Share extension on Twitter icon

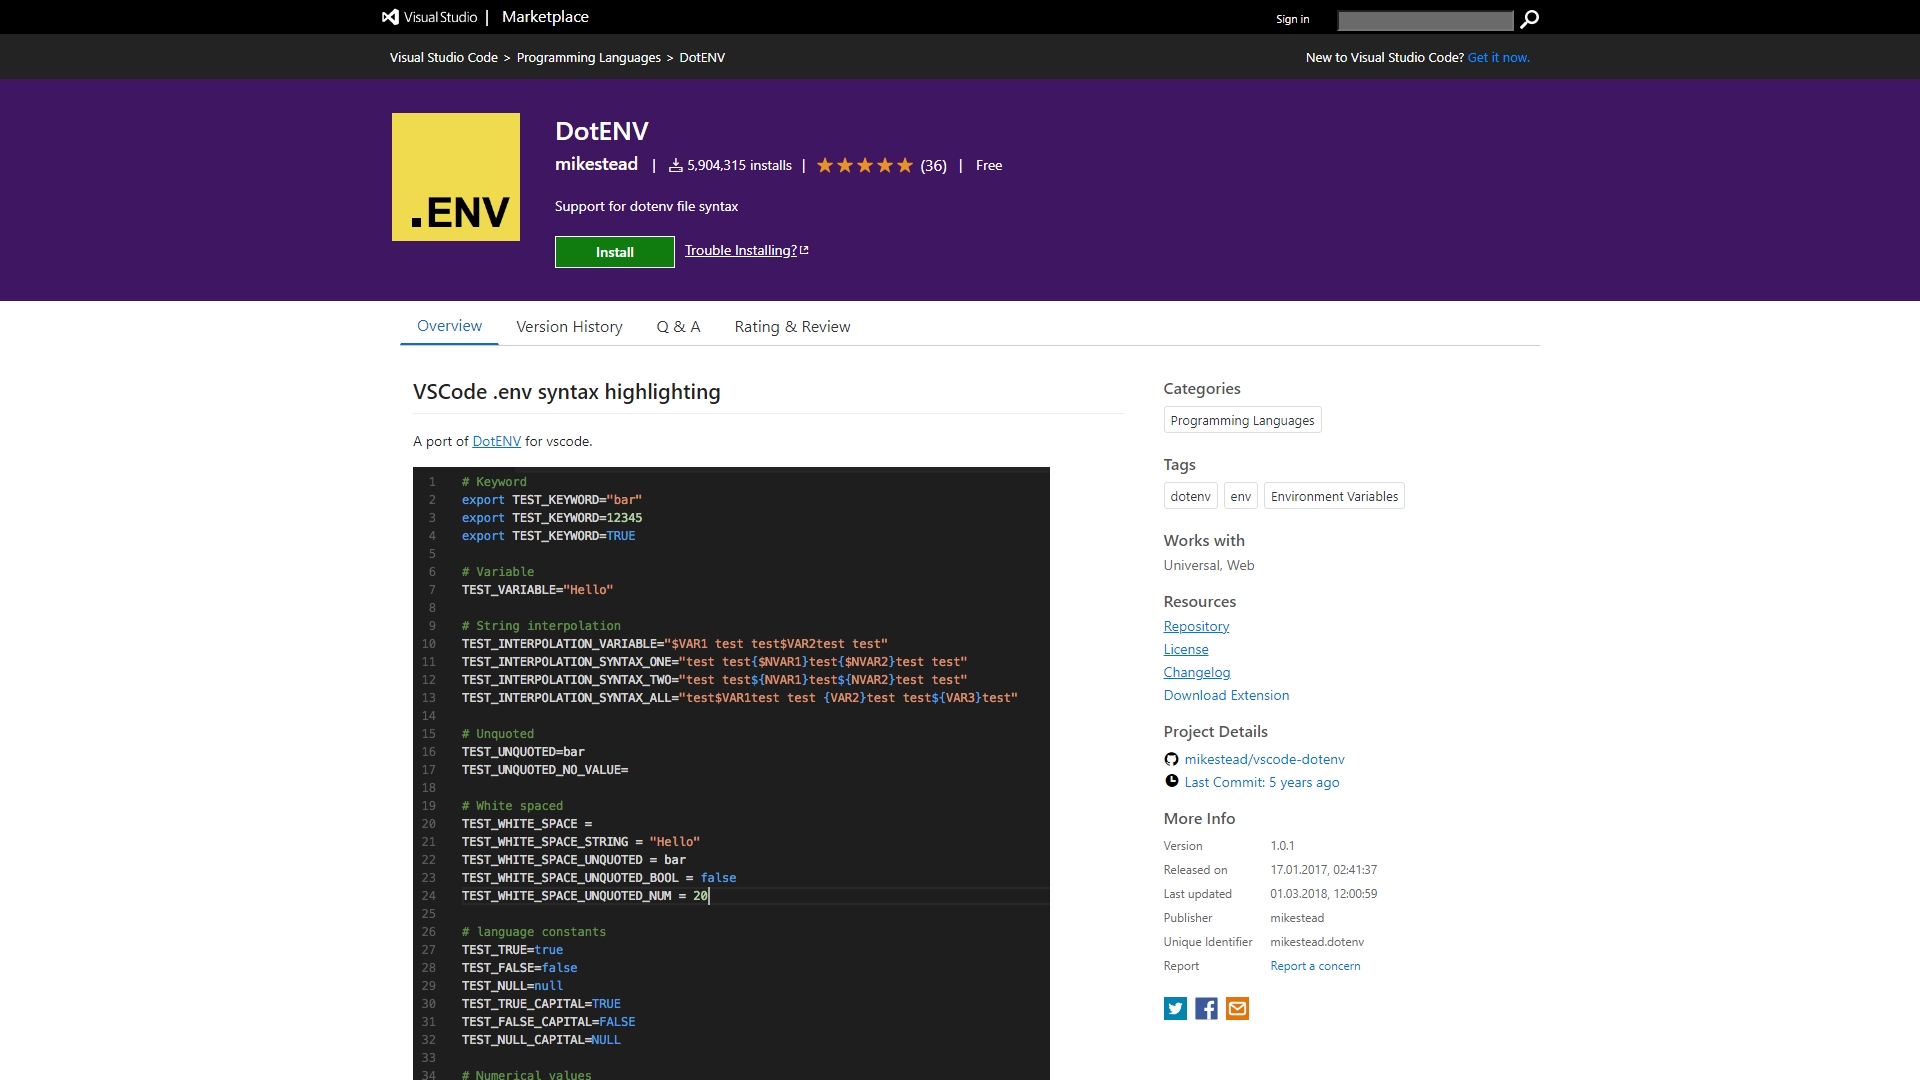[1175, 1008]
